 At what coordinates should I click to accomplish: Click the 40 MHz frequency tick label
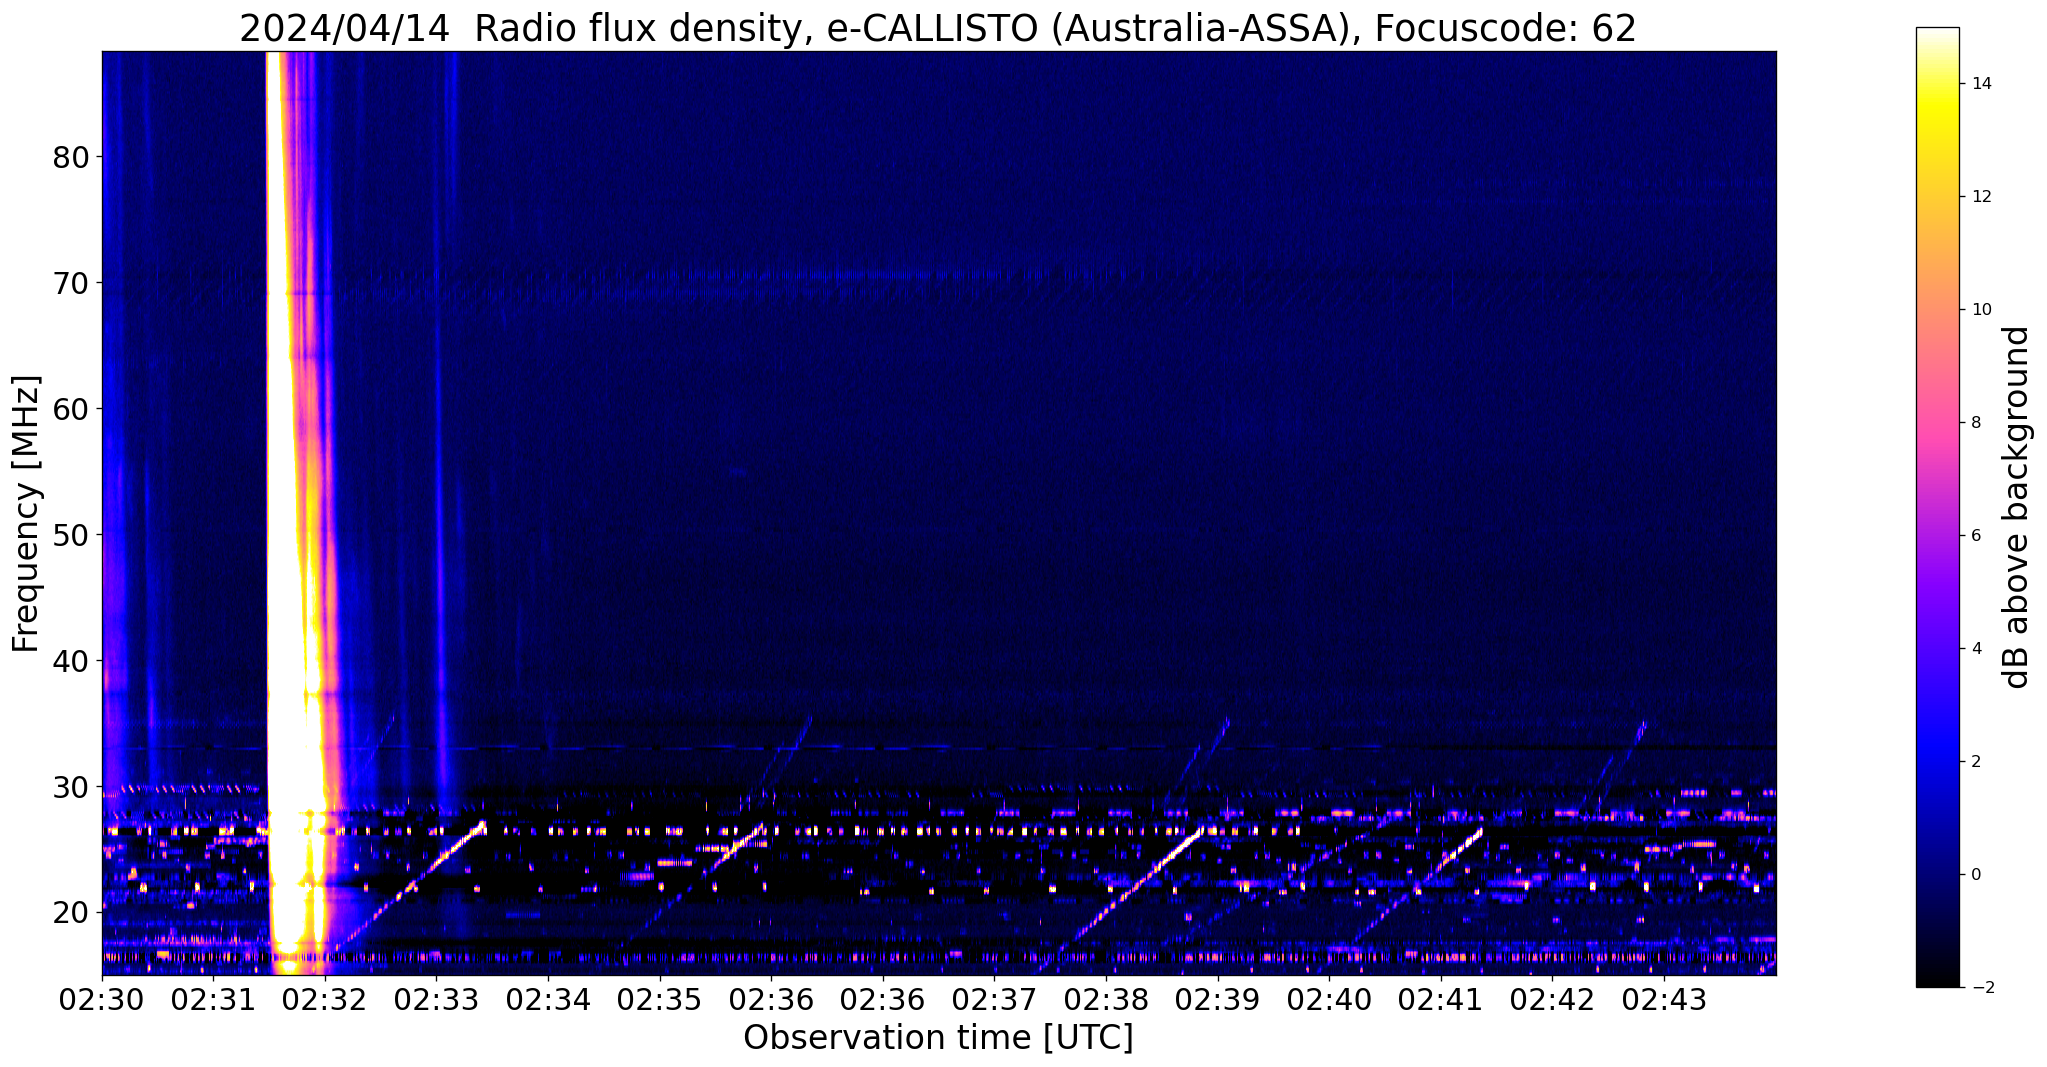[70, 661]
